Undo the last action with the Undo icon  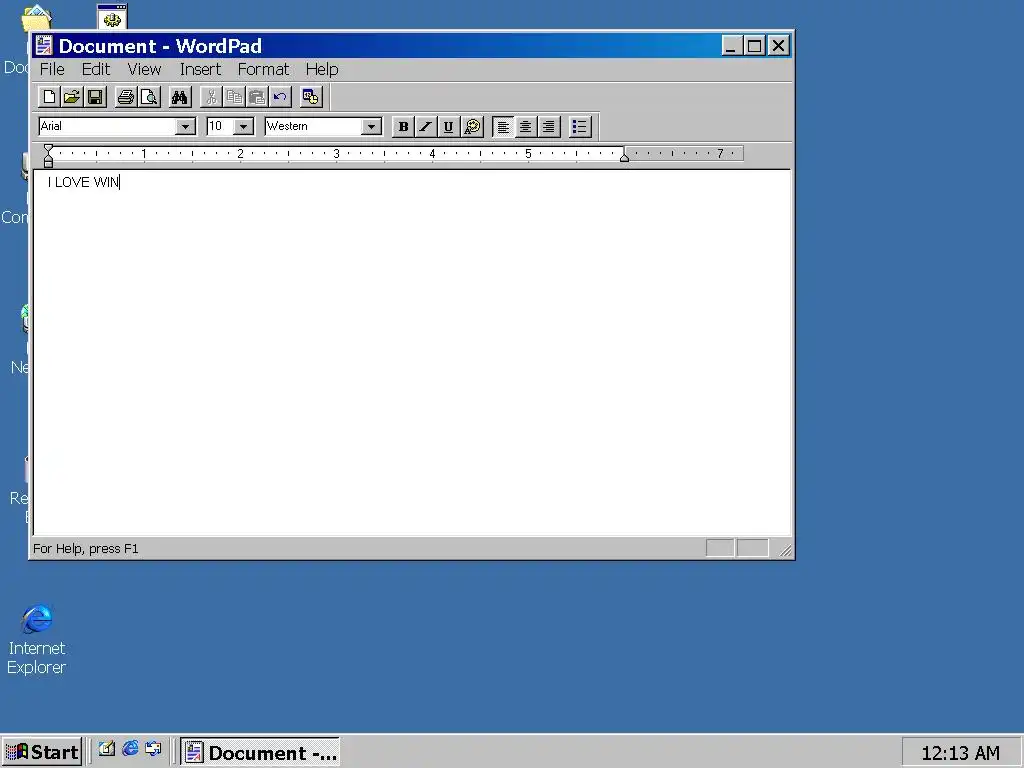pyautogui.click(x=280, y=97)
